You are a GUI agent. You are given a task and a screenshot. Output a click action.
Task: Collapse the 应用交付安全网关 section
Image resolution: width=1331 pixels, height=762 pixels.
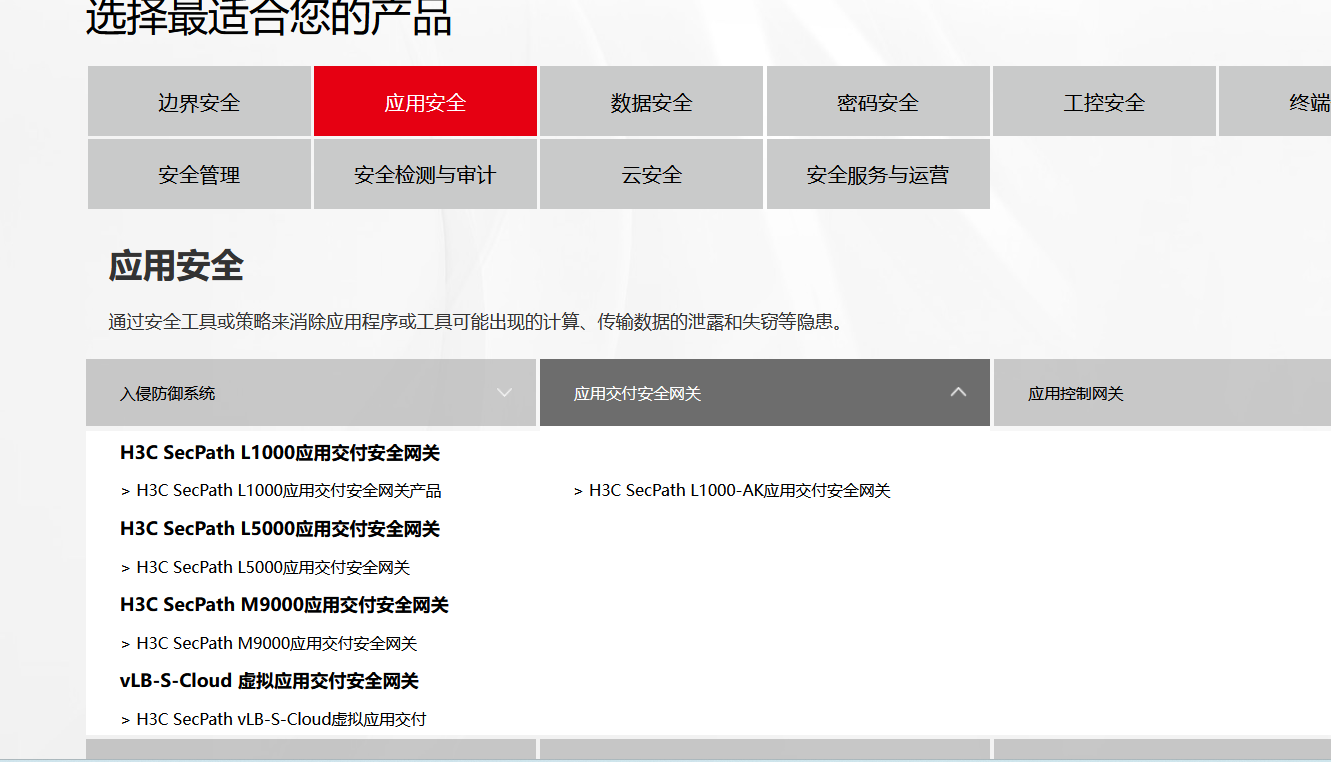765,393
